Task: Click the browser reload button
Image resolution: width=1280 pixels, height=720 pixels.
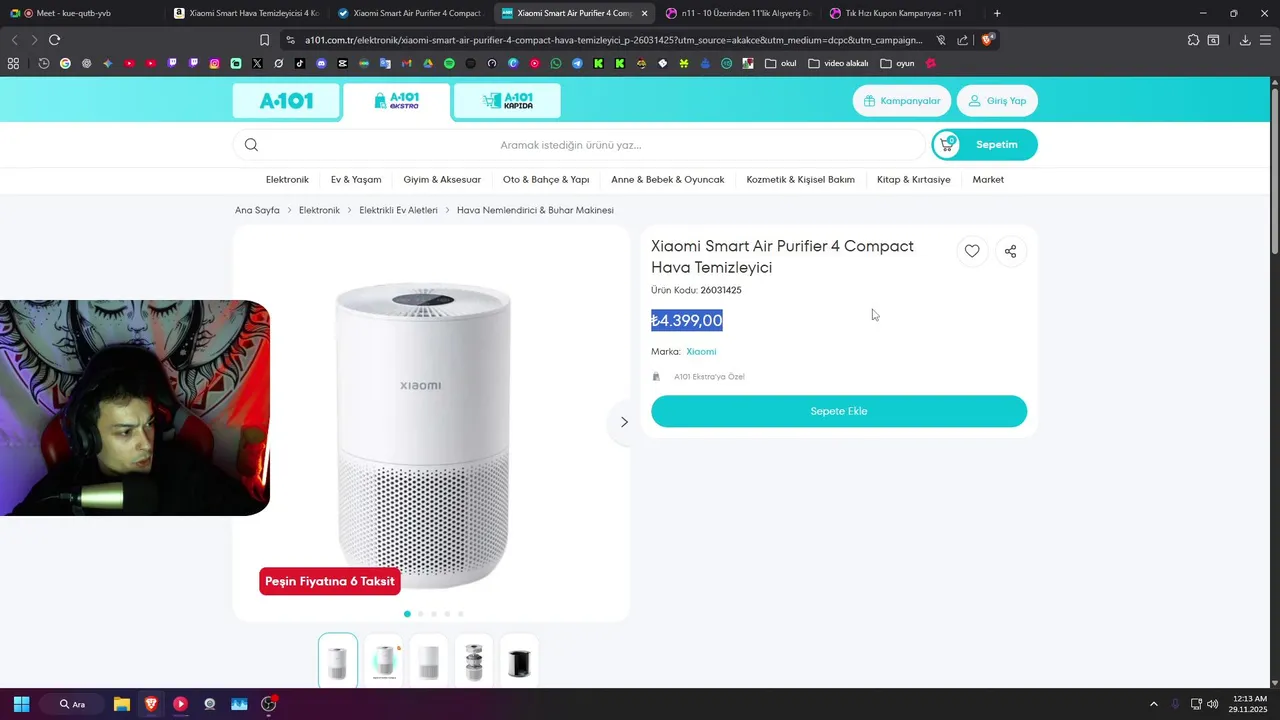Action: (54, 40)
